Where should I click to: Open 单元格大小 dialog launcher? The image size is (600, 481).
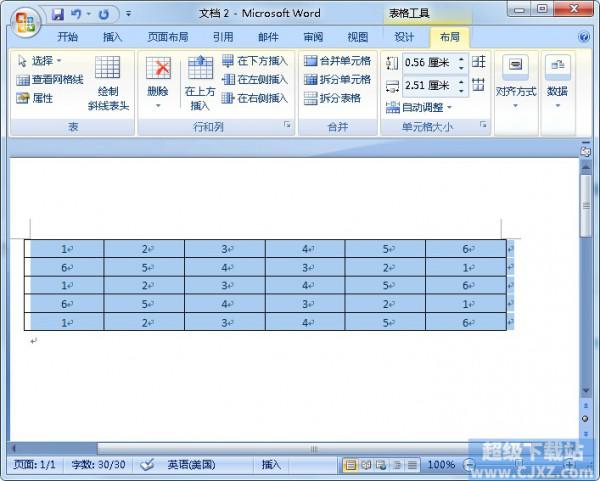483,124
